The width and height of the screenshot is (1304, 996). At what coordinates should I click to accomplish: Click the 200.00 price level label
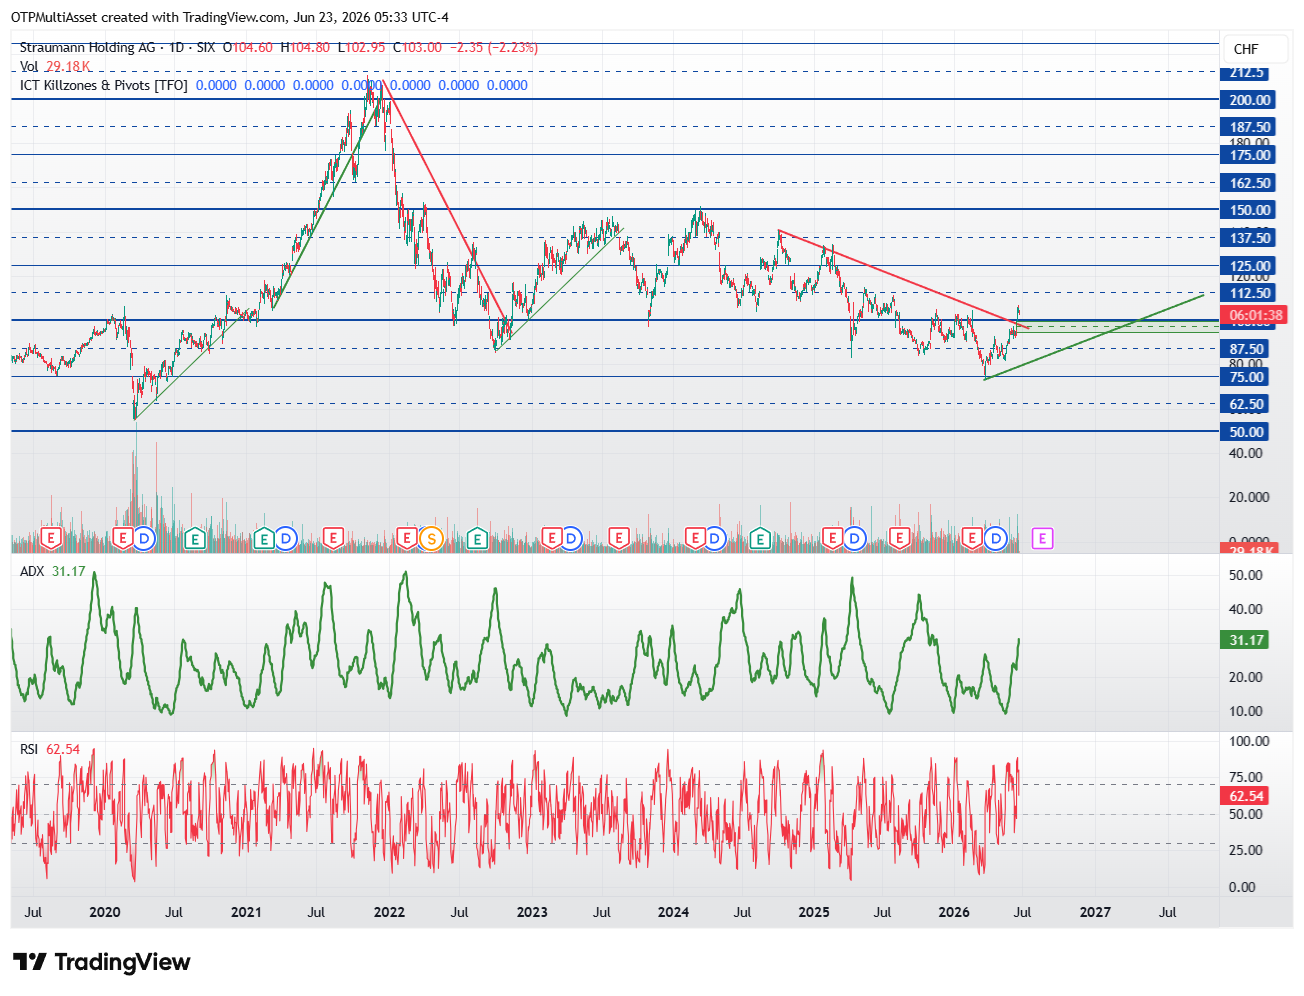(x=1248, y=100)
